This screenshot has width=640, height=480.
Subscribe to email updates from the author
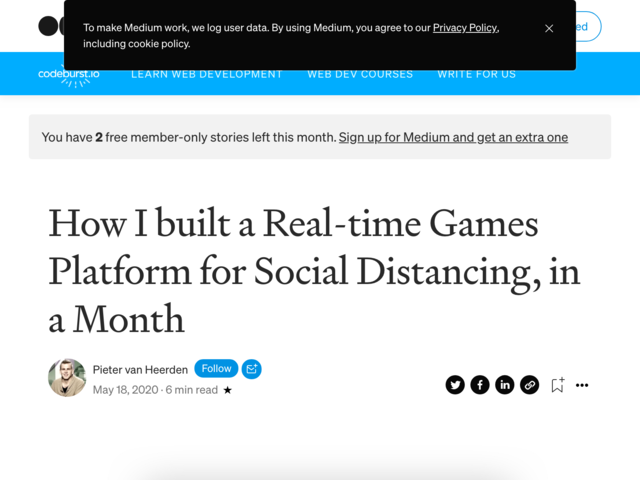point(251,369)
